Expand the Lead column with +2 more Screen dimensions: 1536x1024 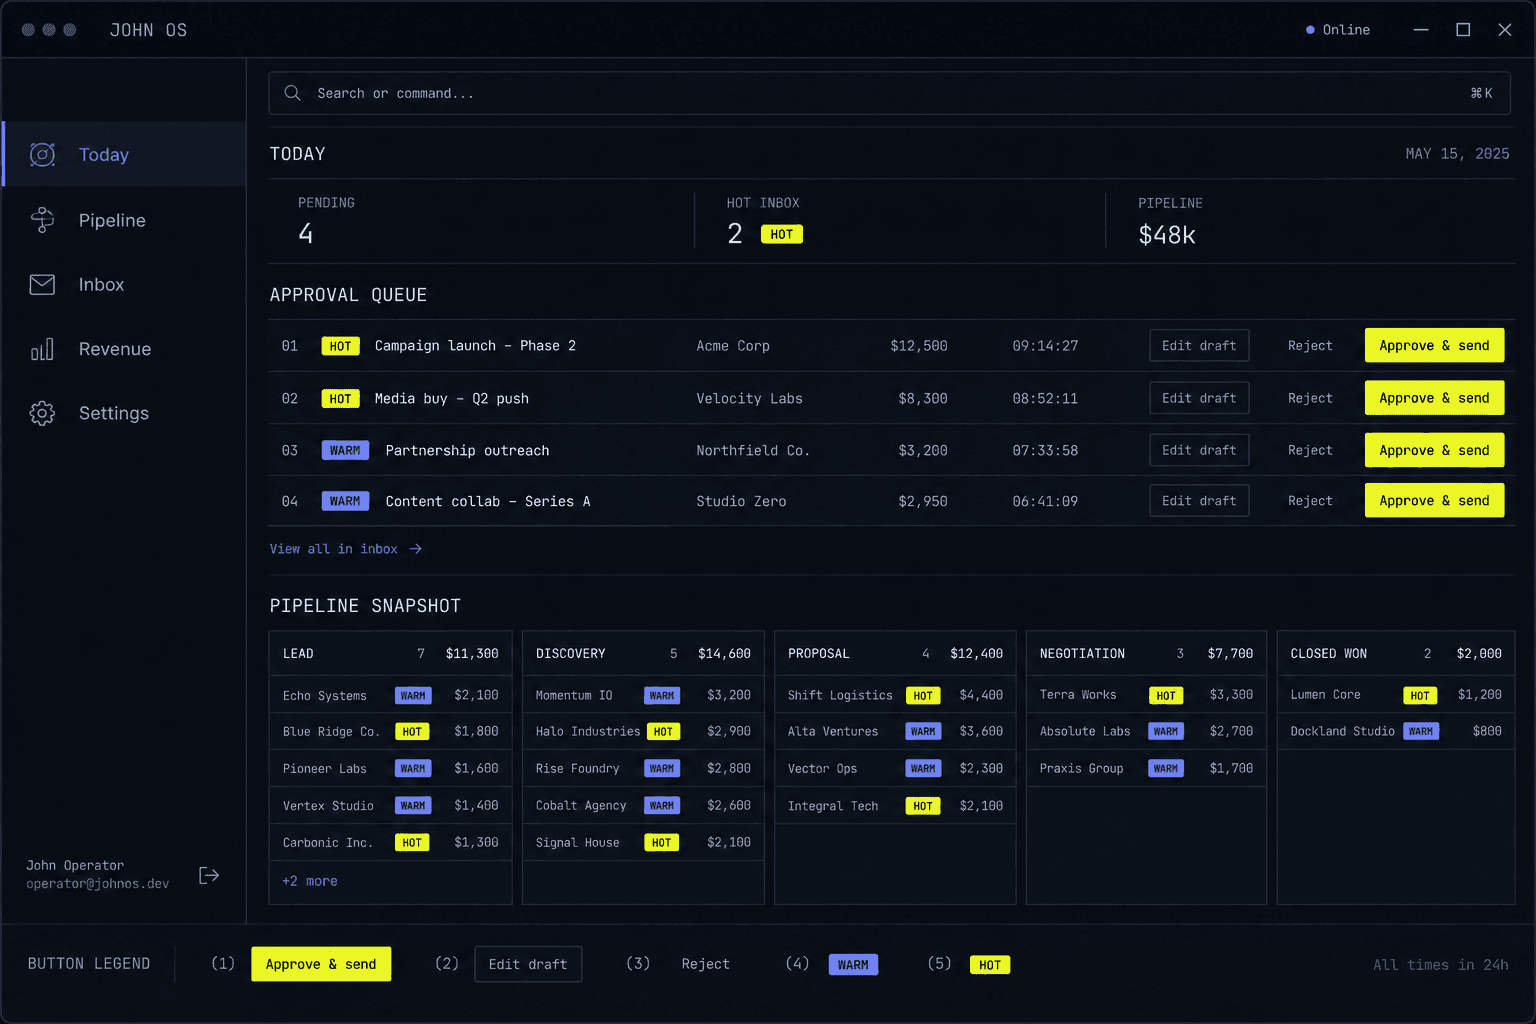click(310, 881)
